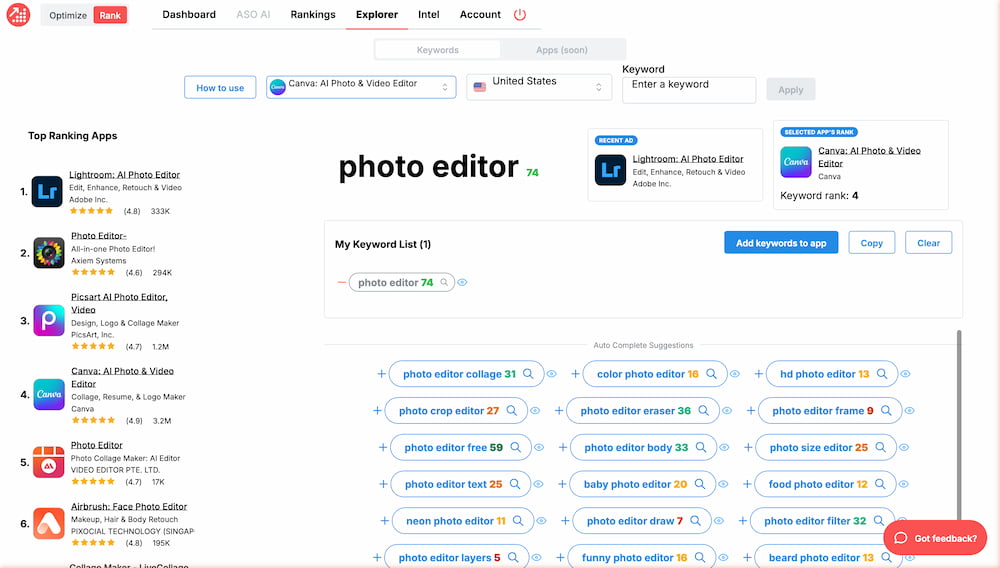This screenshot has width=1000, height=568.
Task: Open the Rankings tab
Action: tap(312, 15)
